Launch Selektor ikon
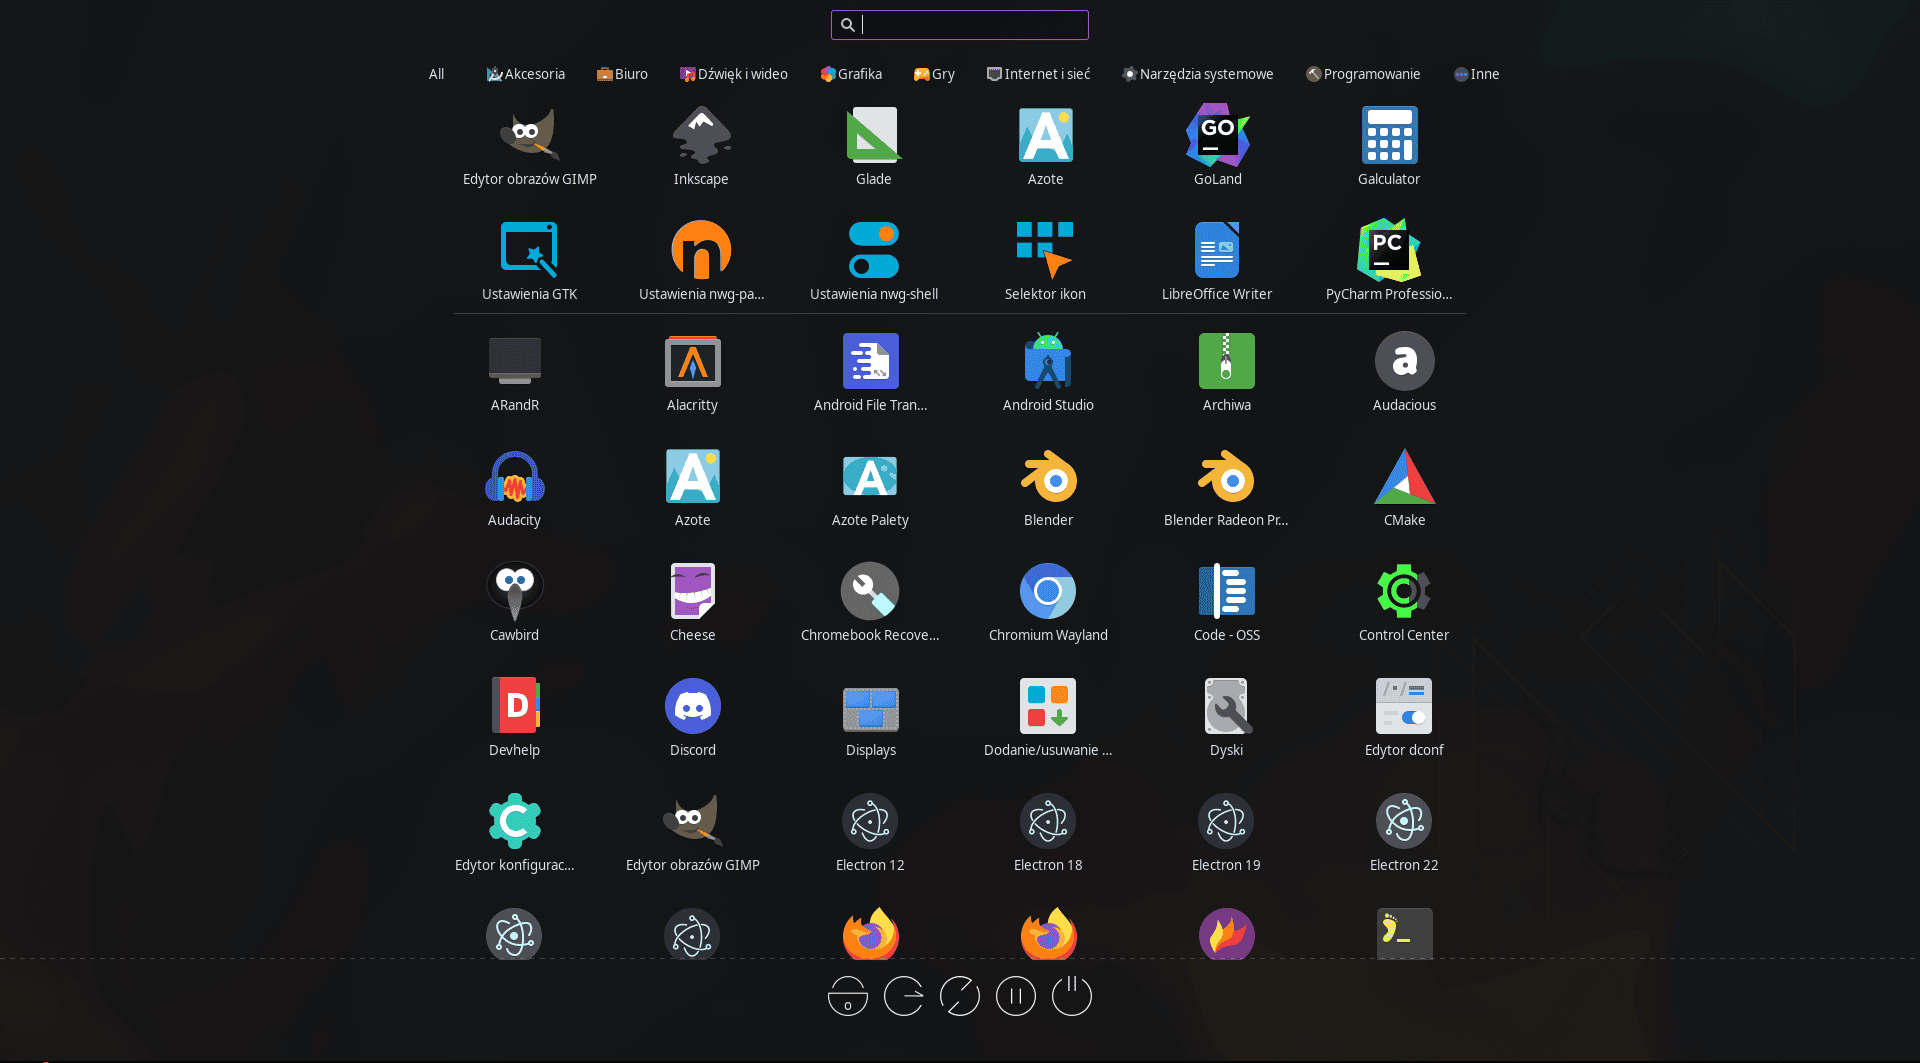The width and height of the screenshot is (1920, 1063). pyautogui.click(x=1045, y=261)
